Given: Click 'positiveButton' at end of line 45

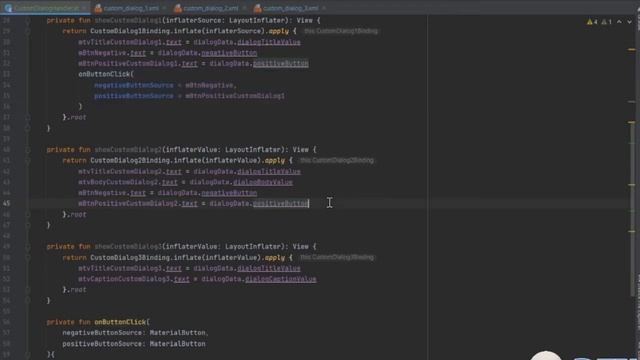Looking at the screenshot, I should [x=281, y=203].
